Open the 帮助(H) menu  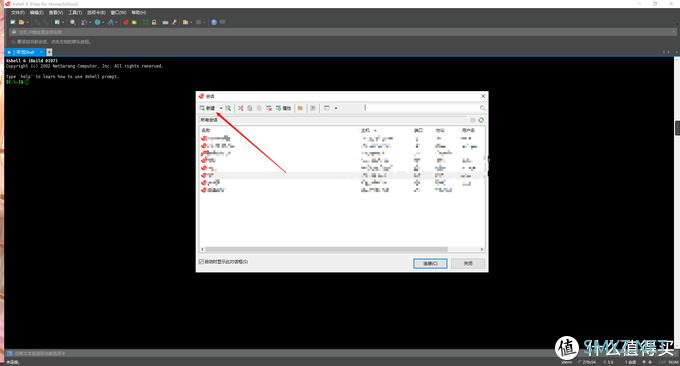pos(139,13)
